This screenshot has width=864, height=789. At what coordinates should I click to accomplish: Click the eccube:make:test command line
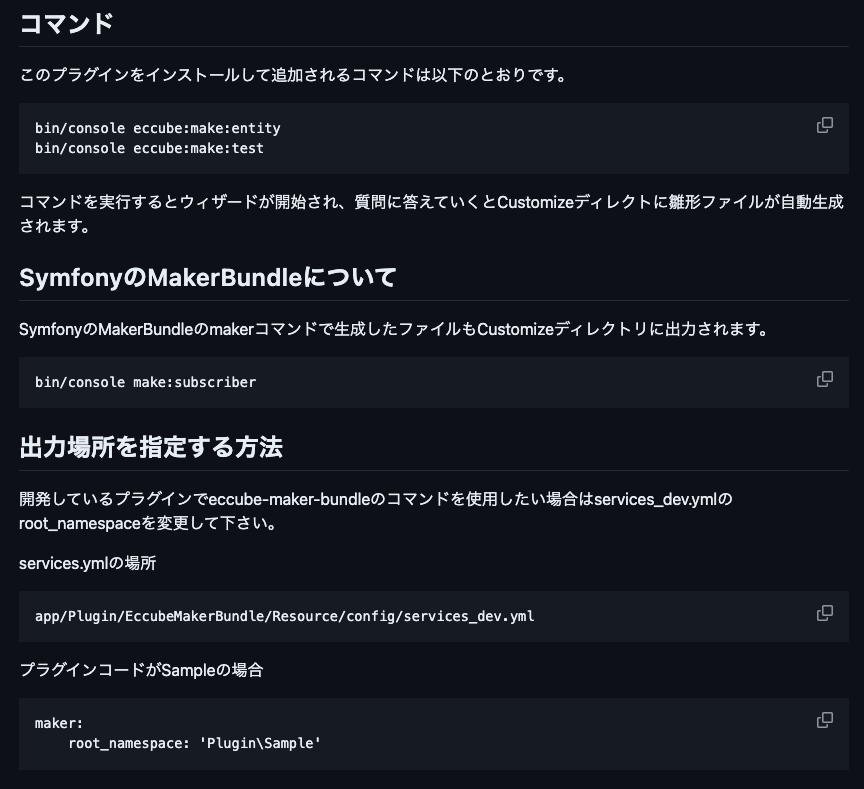point(149,148)
